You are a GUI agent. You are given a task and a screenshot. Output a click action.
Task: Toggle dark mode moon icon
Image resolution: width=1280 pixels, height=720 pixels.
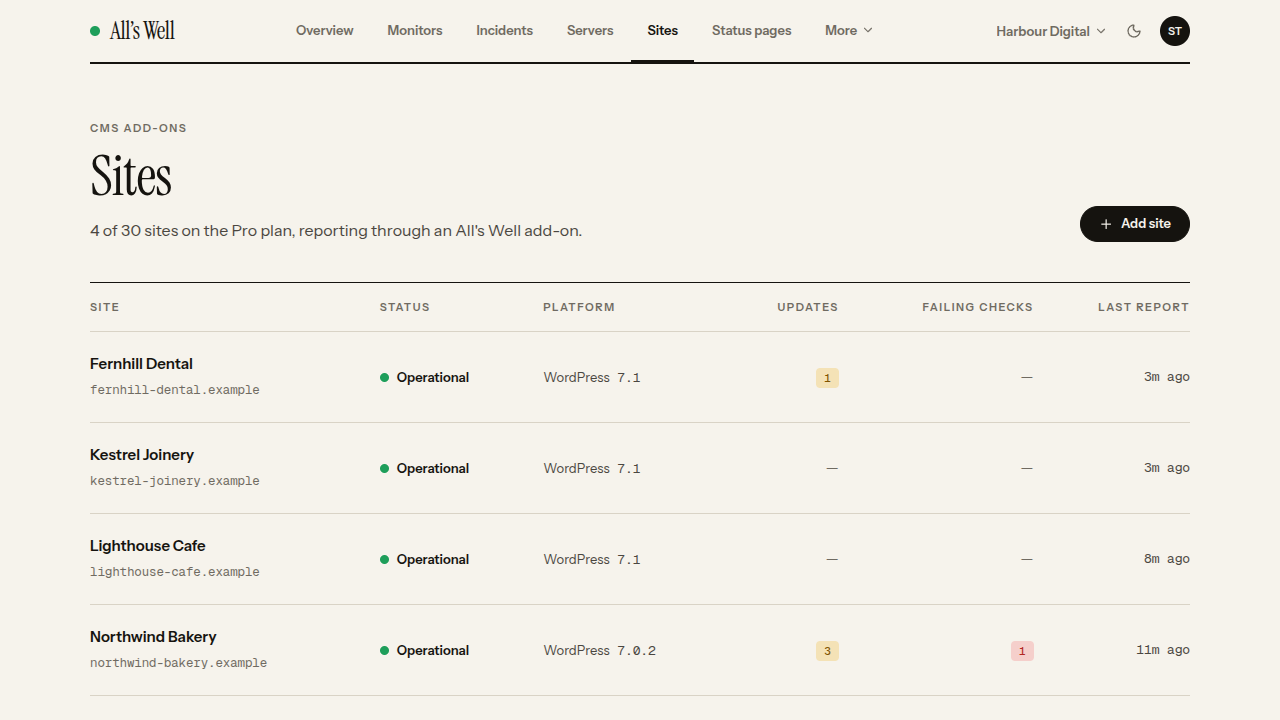(x=1134, y=31)
